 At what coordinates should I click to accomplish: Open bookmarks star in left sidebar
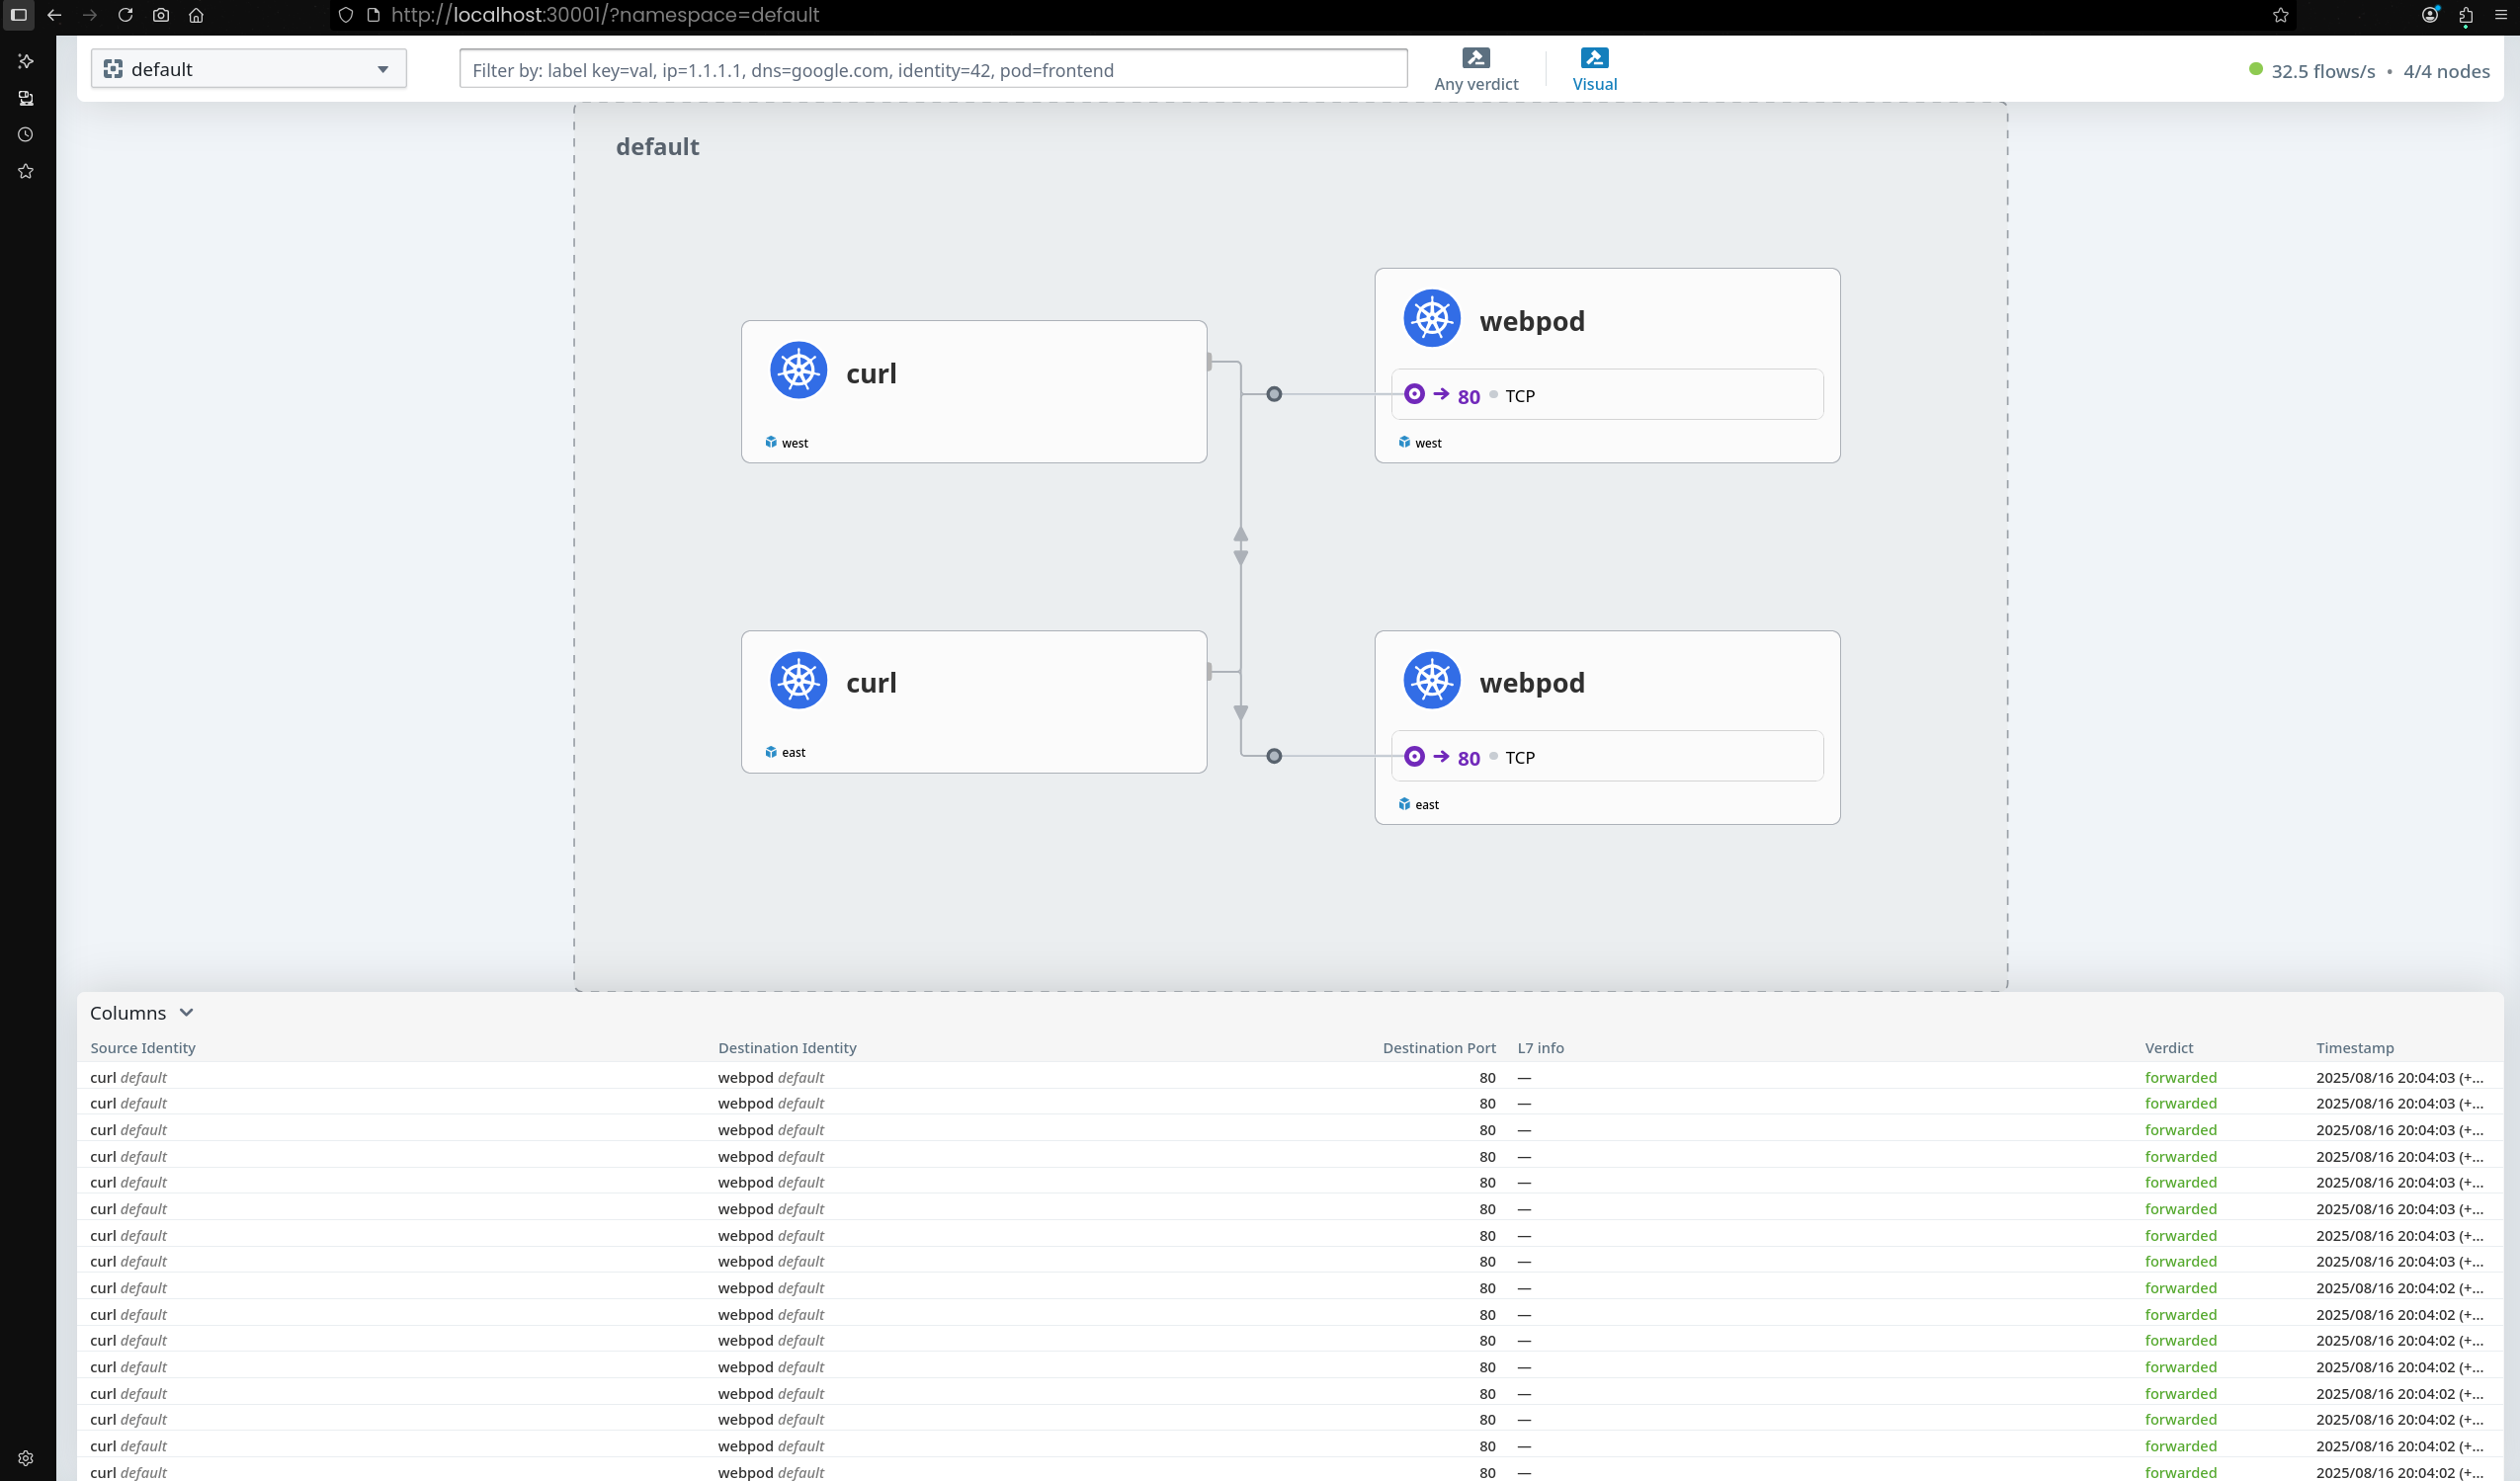pos(26,171)
